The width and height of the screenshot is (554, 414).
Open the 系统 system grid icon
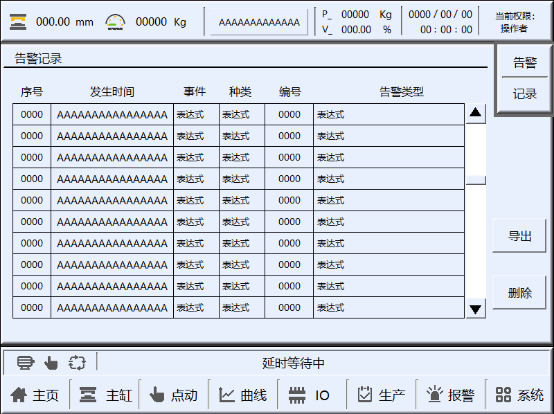pos(503,395)
